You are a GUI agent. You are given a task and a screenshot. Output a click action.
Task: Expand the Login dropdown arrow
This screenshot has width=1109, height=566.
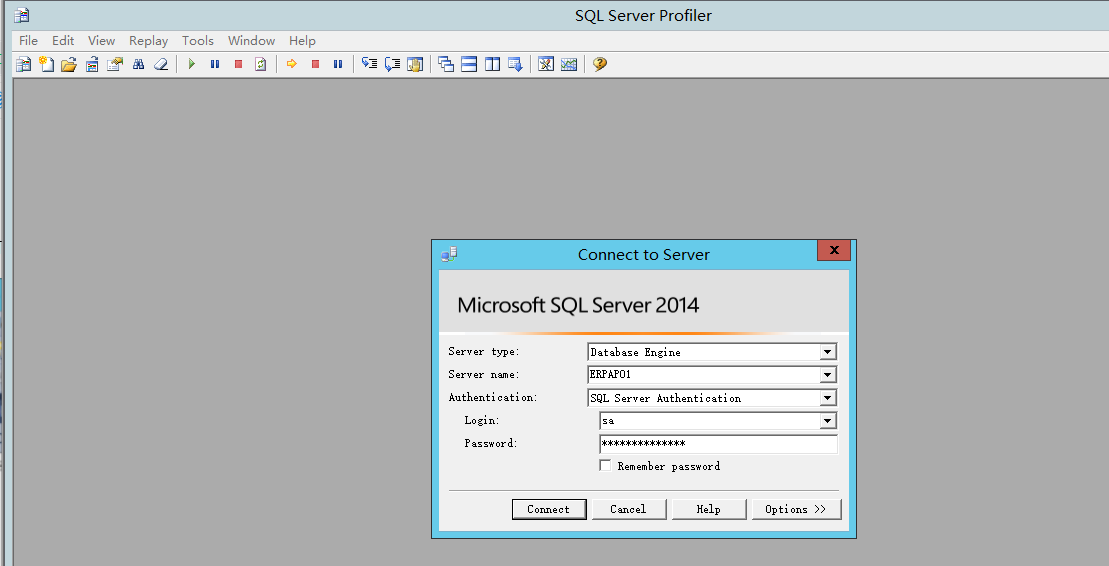(828, 421)
